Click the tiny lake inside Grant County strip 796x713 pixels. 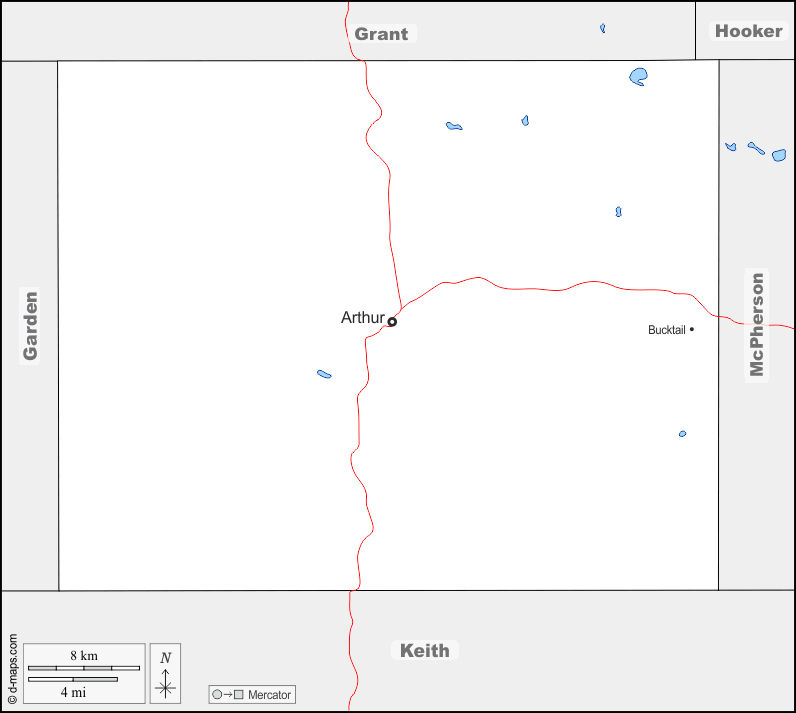click(x=603, y=28)
